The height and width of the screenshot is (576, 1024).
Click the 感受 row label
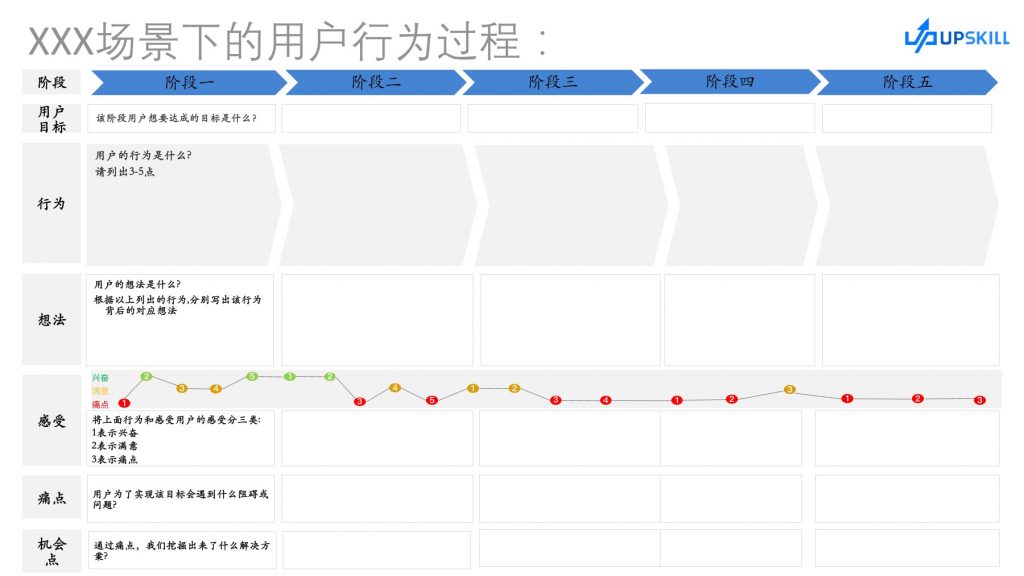[x=52, y=421]
